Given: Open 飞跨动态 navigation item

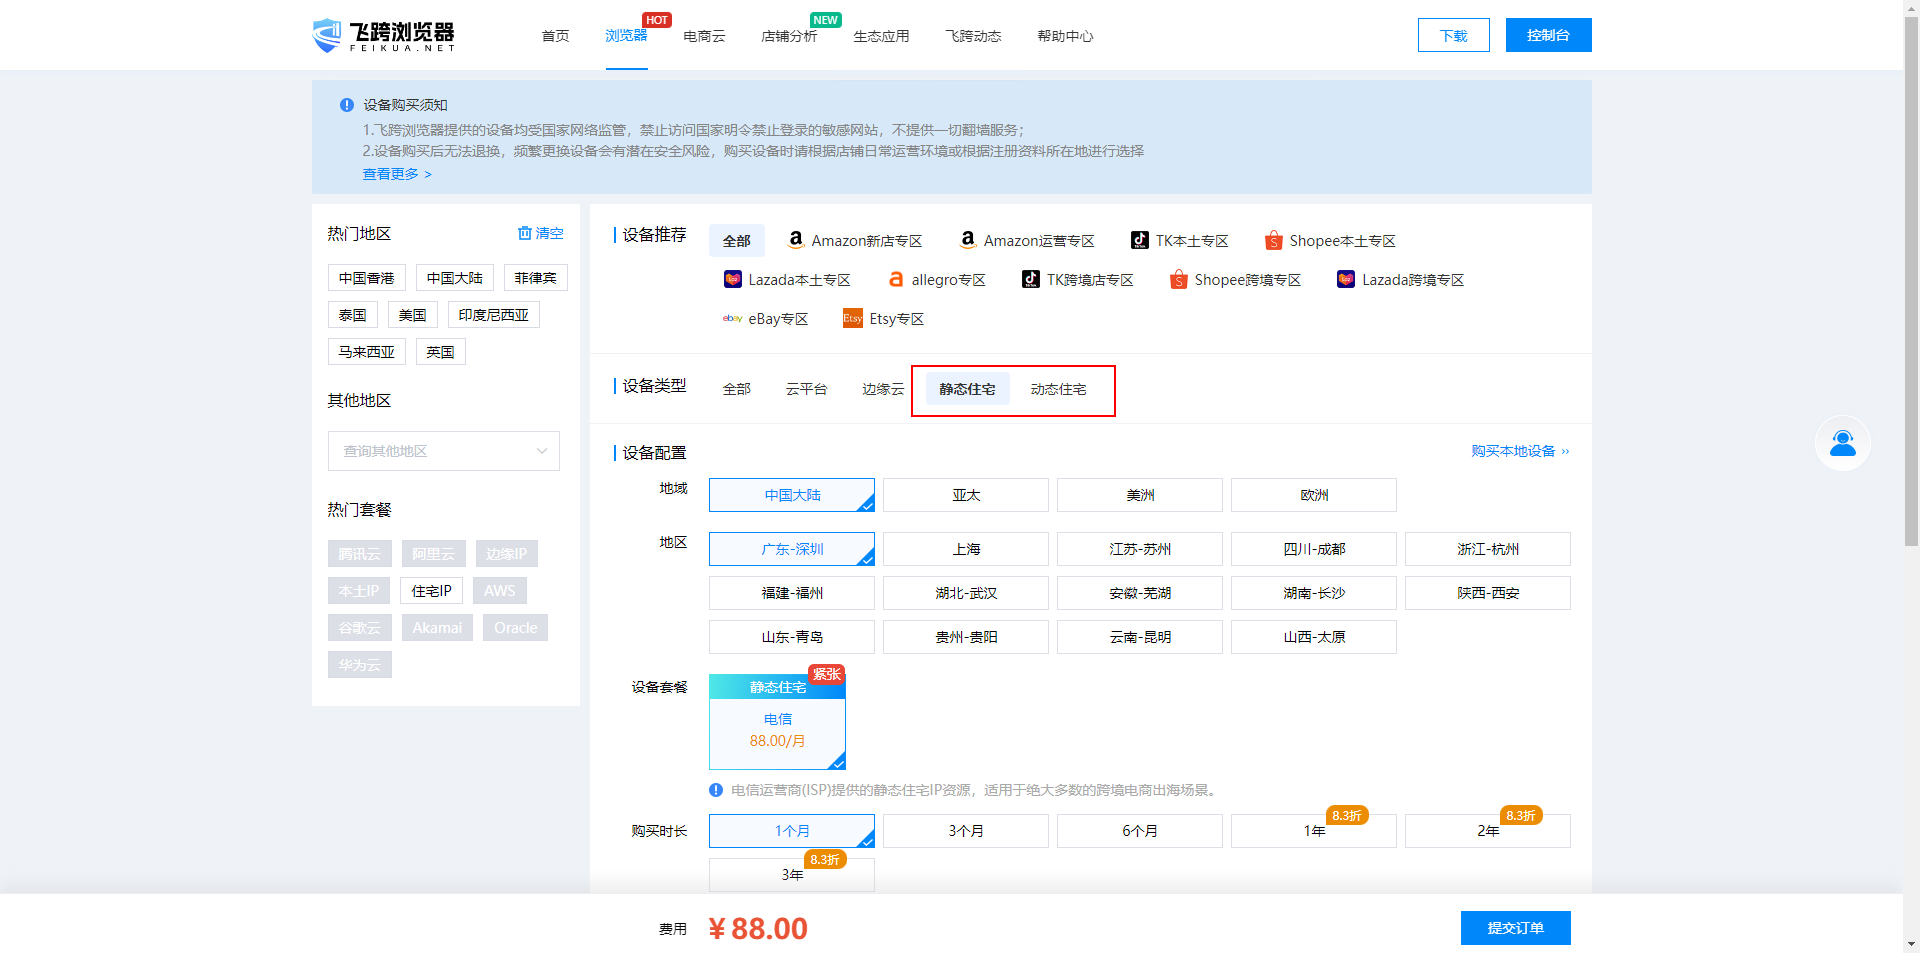Looking at the screenshot, I should click(x=973, y=36).
